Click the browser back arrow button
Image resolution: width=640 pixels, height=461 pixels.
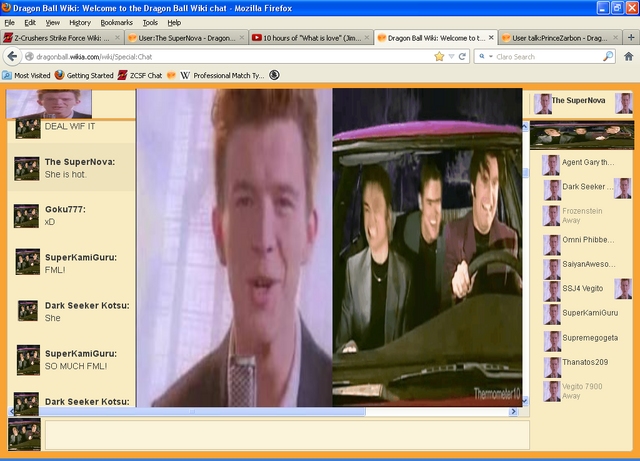pos(12,56)
